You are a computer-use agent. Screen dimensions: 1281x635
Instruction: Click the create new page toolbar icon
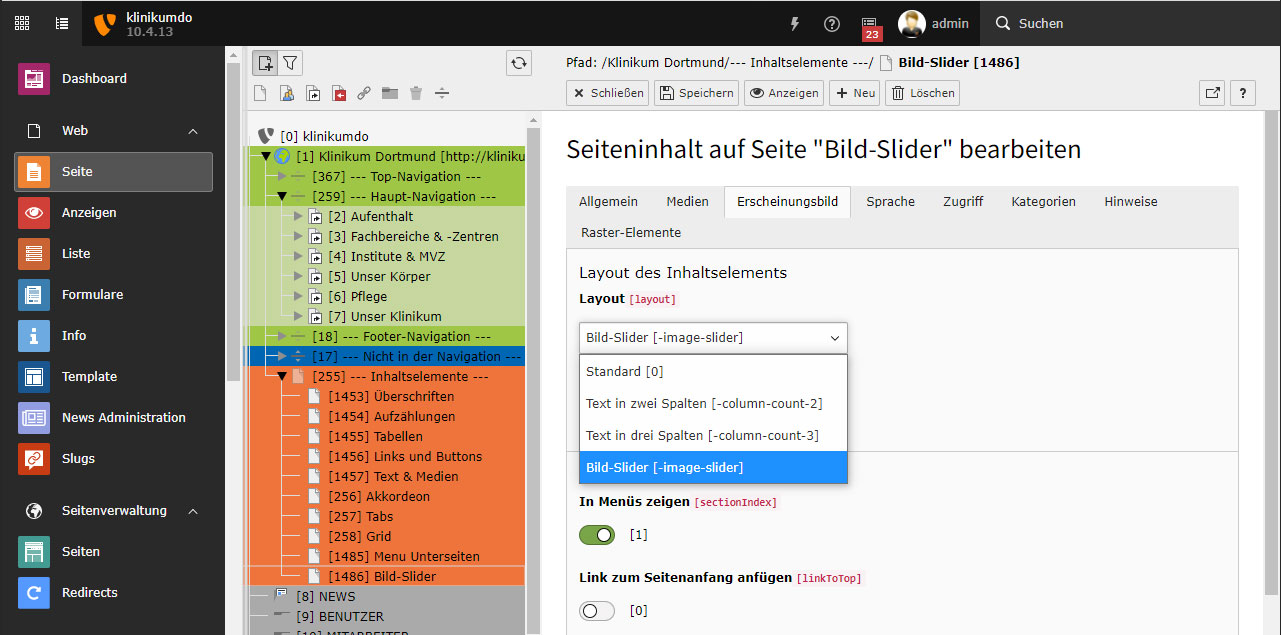pos(265,63)
